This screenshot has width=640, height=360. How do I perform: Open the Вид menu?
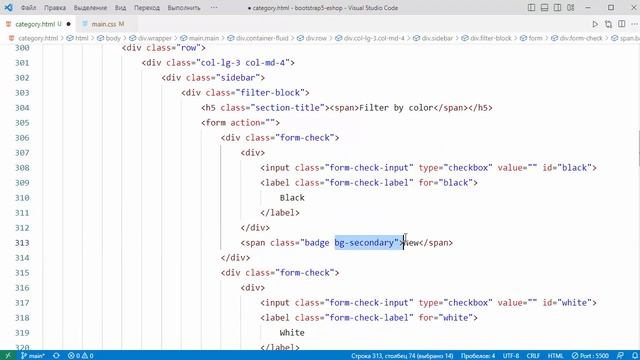pos(120,8)
